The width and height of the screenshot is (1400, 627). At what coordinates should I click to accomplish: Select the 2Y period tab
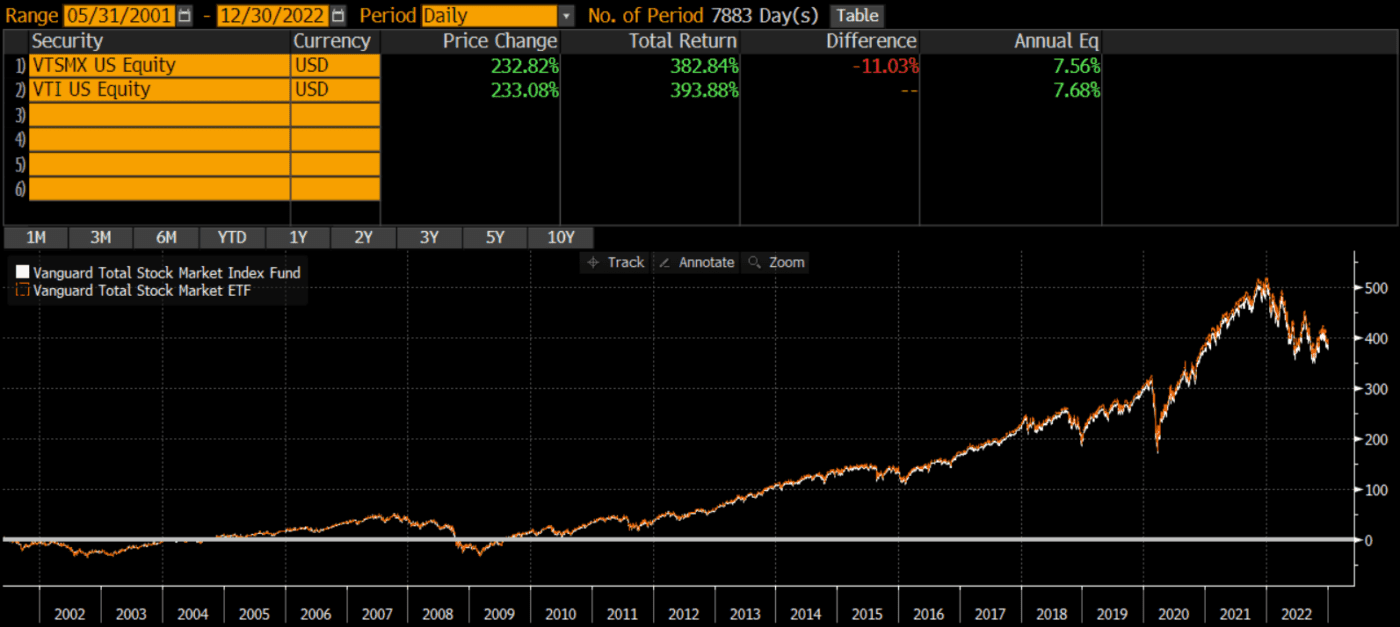point(363,237)
